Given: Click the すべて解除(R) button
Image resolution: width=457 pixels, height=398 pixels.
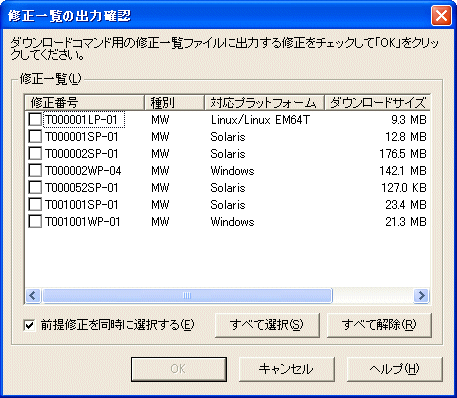Looking at the screenshot, I should tap(379, 325).
